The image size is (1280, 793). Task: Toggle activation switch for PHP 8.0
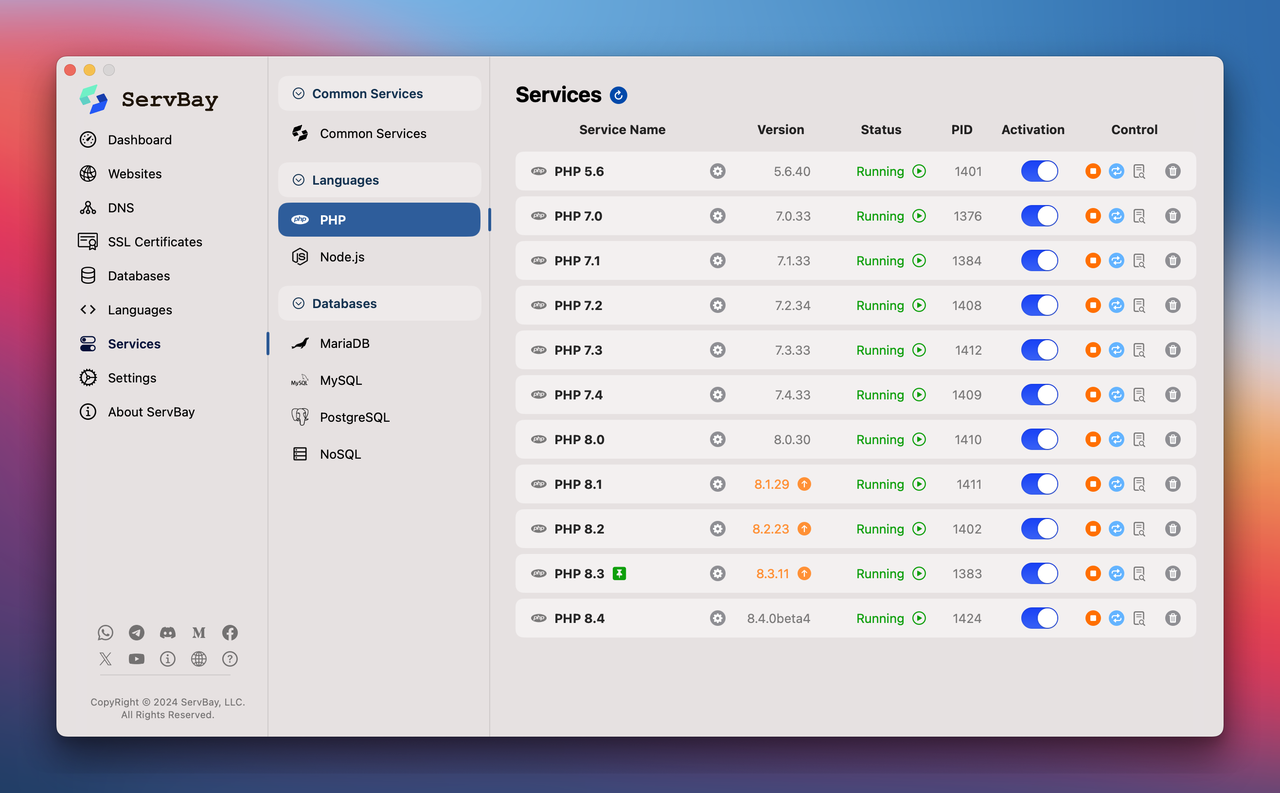(1039, 439)
